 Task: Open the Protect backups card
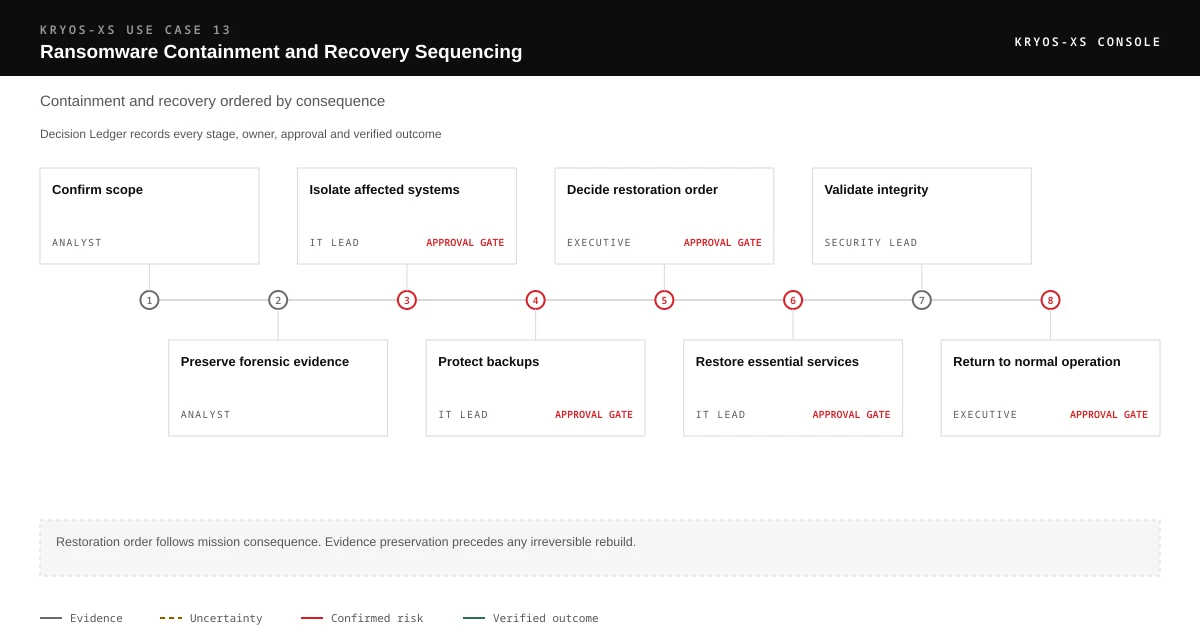535,388
